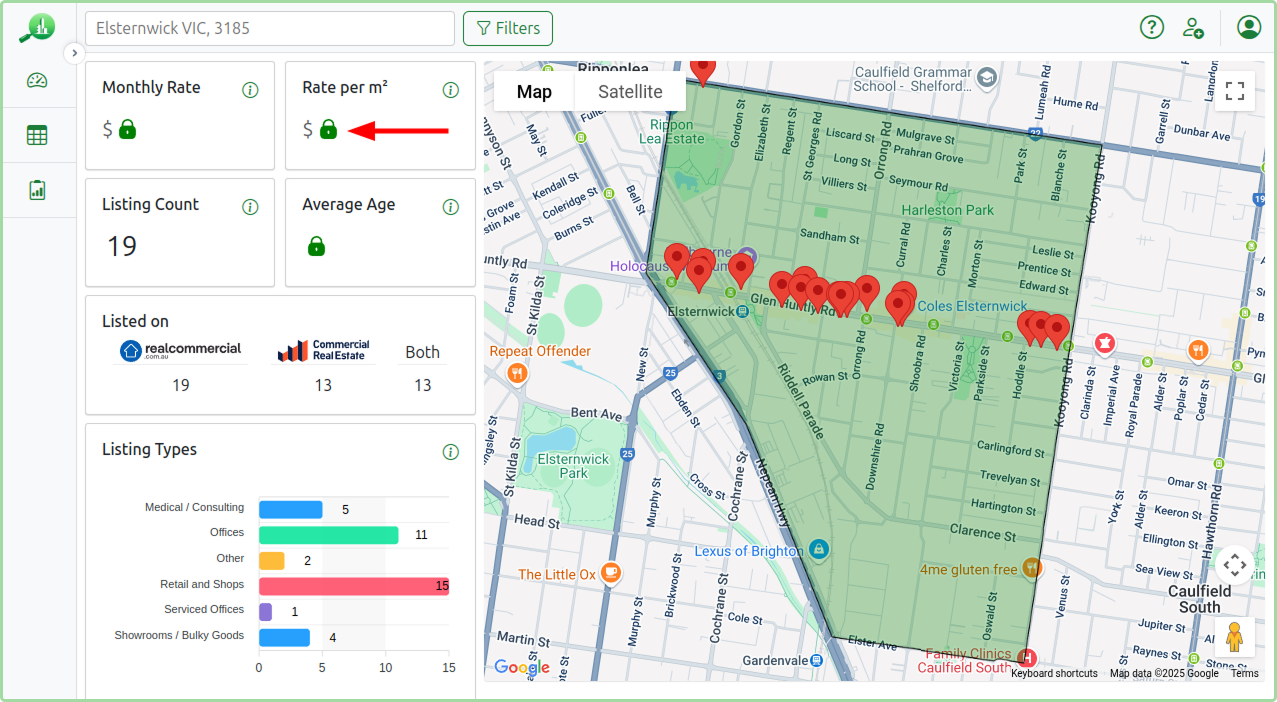1277x702 pixels.
Task: Select the dashboard gauge icon in sidebar
Action: (x=39, y=78)
